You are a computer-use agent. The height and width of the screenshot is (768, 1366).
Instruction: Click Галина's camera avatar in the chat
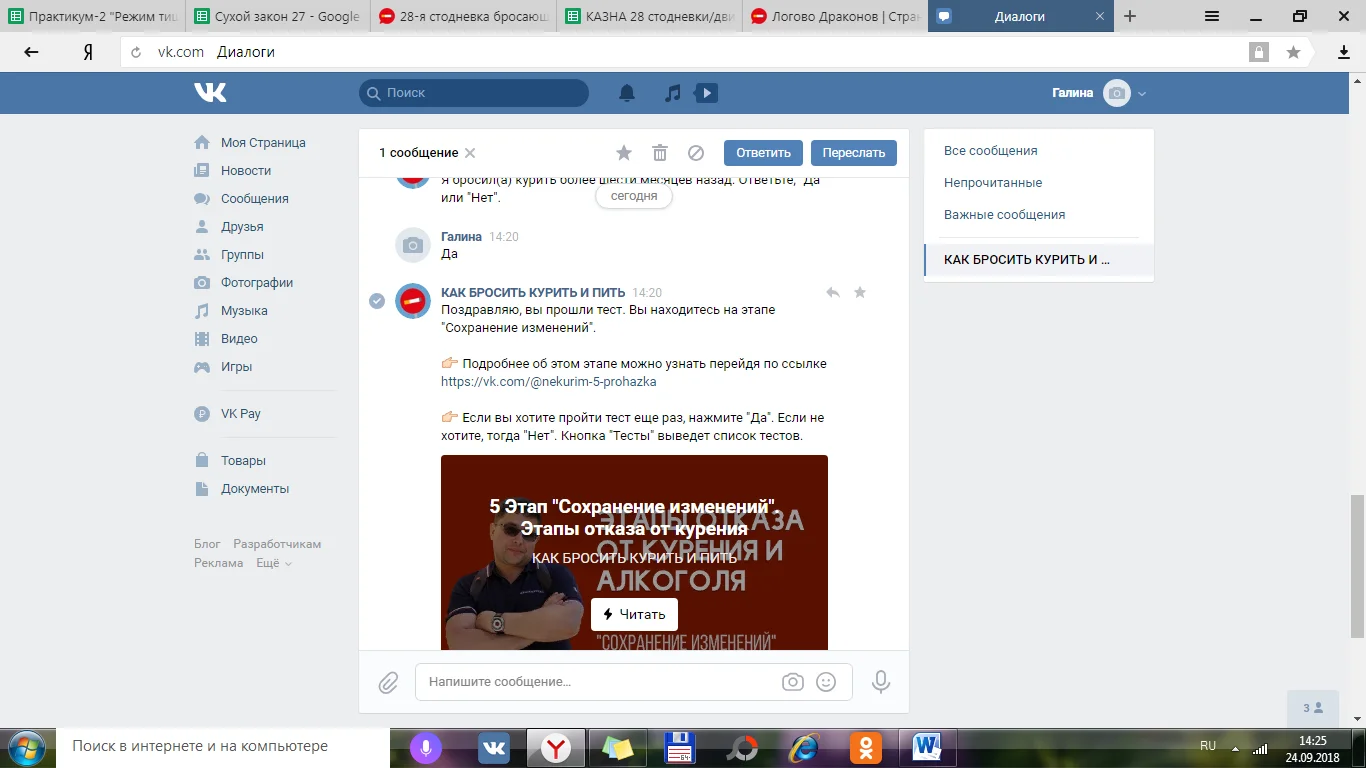coord(413,244)
